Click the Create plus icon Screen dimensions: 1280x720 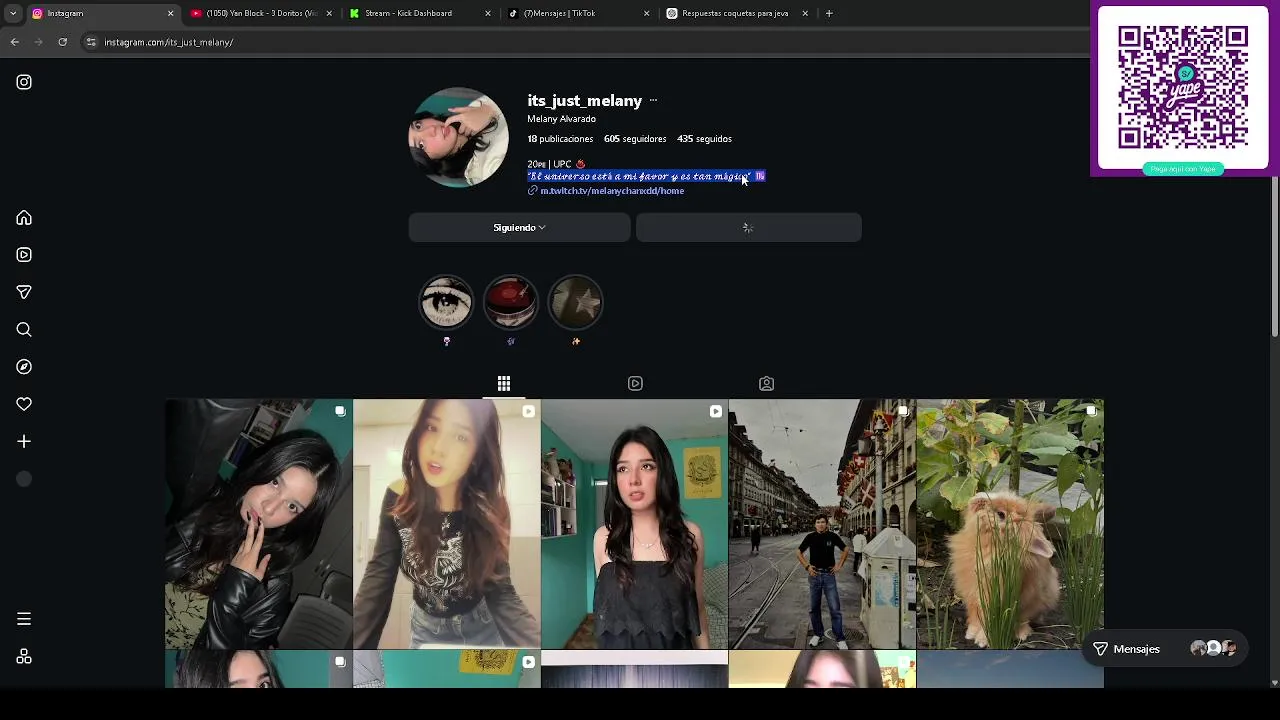[24, 441]
